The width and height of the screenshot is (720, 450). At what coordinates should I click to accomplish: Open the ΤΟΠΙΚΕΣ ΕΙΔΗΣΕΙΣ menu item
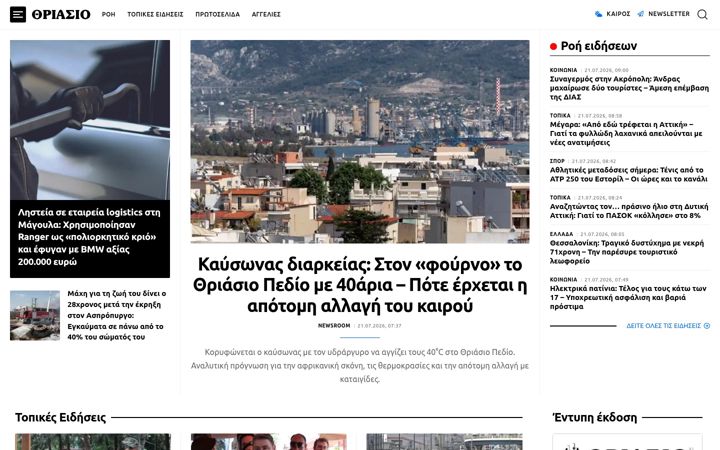155,14
